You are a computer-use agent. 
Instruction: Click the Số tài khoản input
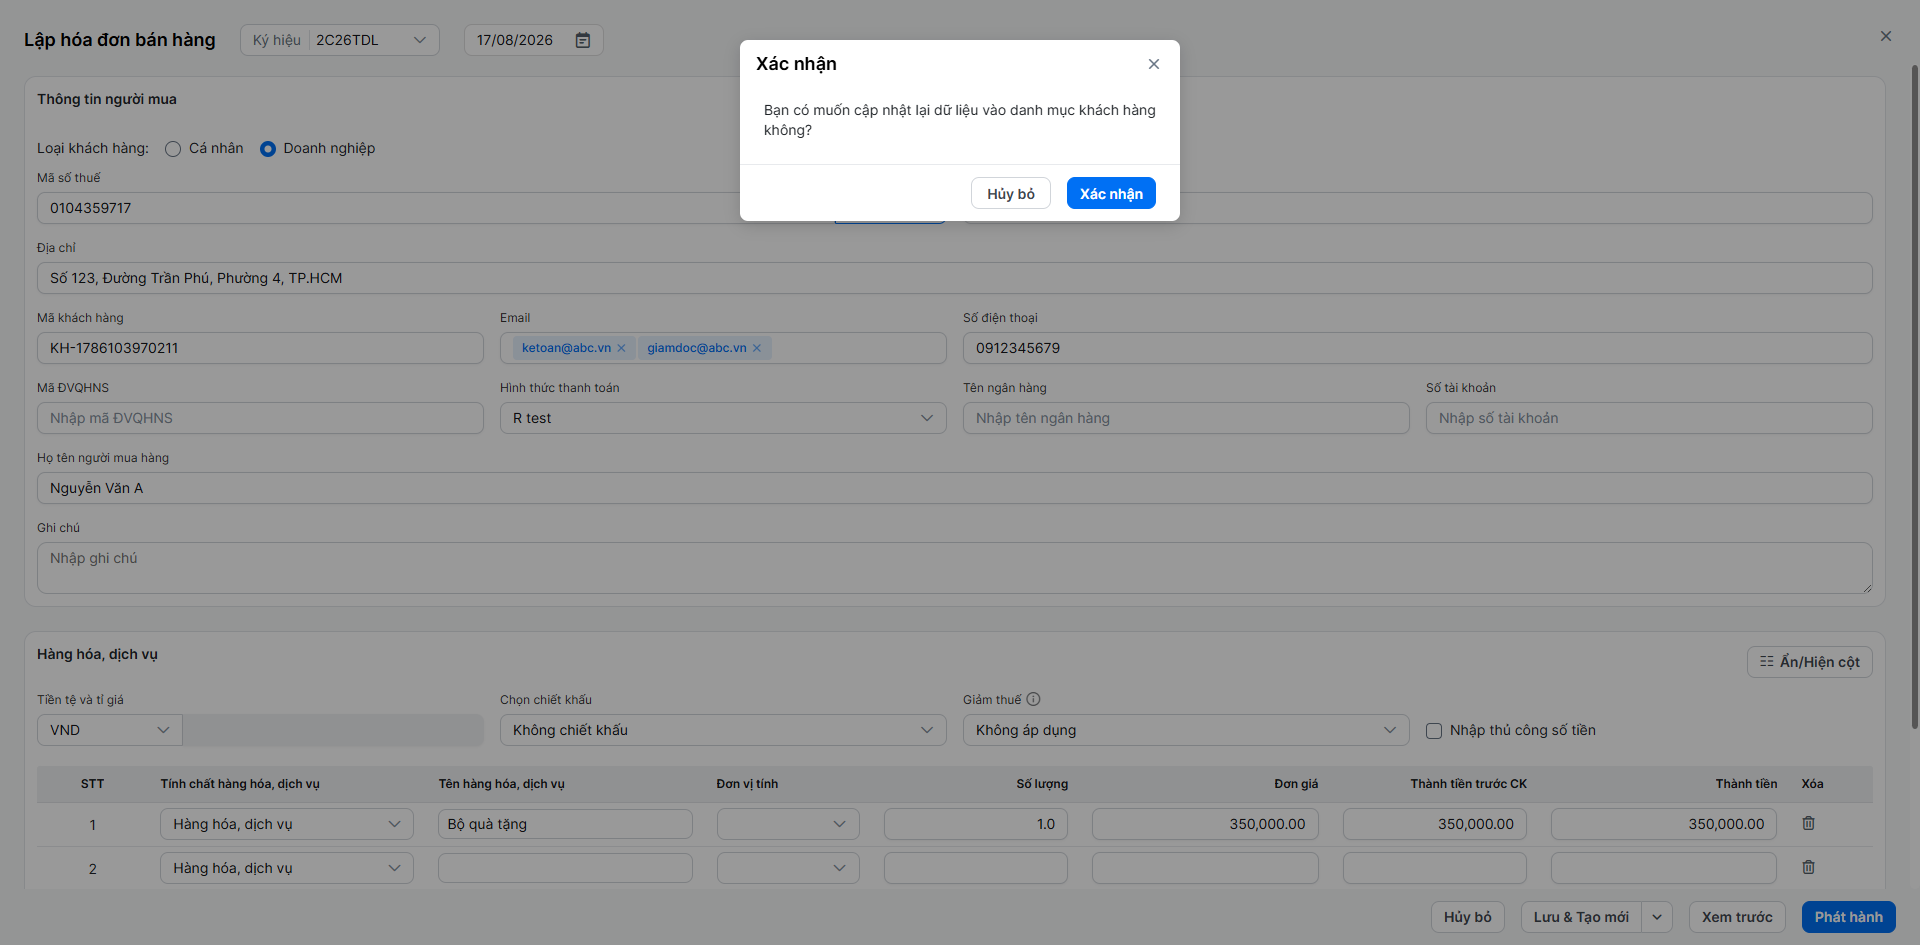tap(1649, 418)
